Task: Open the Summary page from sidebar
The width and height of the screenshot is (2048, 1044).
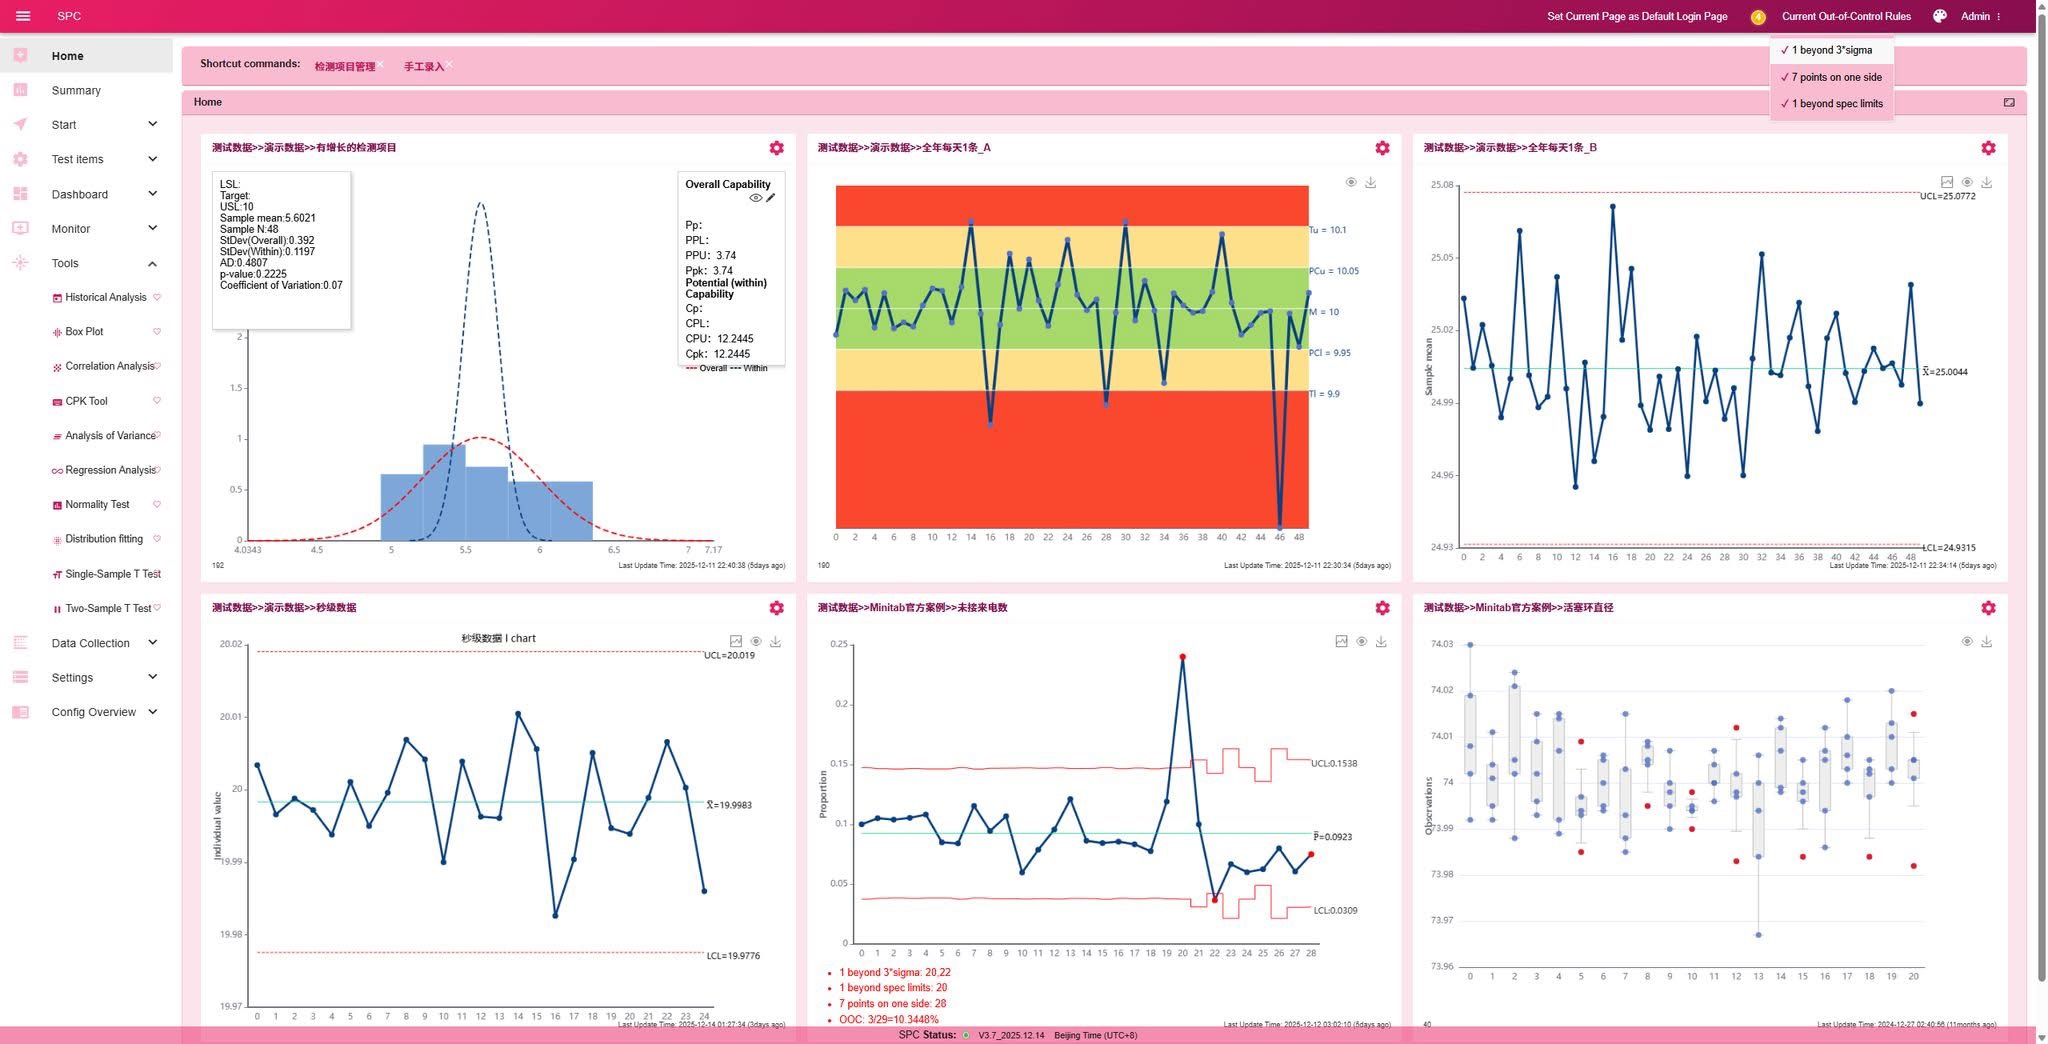Action: (x=76, y=90)
